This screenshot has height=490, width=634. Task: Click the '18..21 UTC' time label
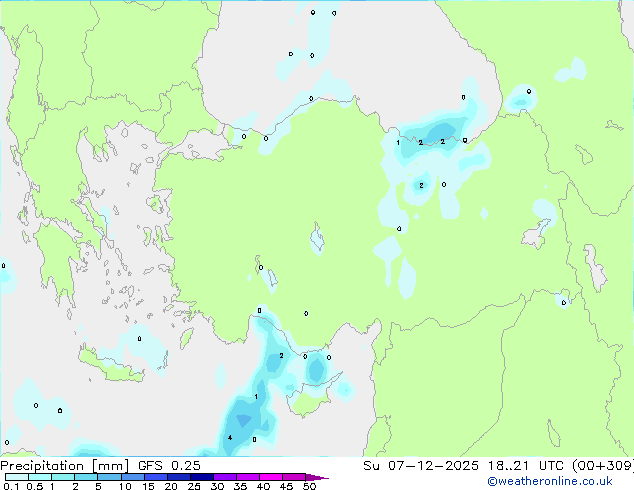[525, 466]
